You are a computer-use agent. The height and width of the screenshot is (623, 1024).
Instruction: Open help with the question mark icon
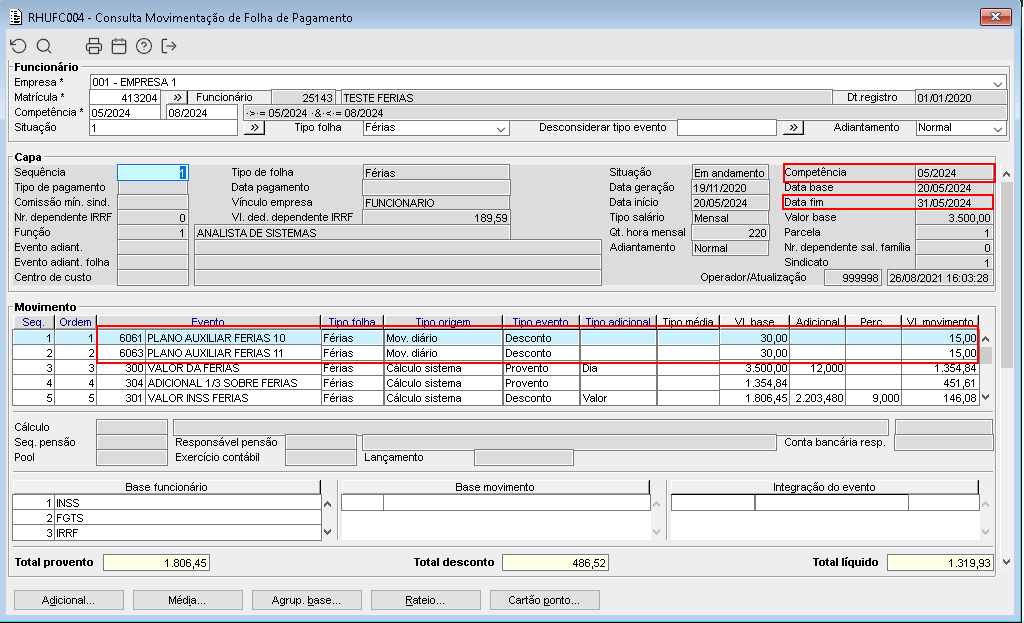point(144,46)
